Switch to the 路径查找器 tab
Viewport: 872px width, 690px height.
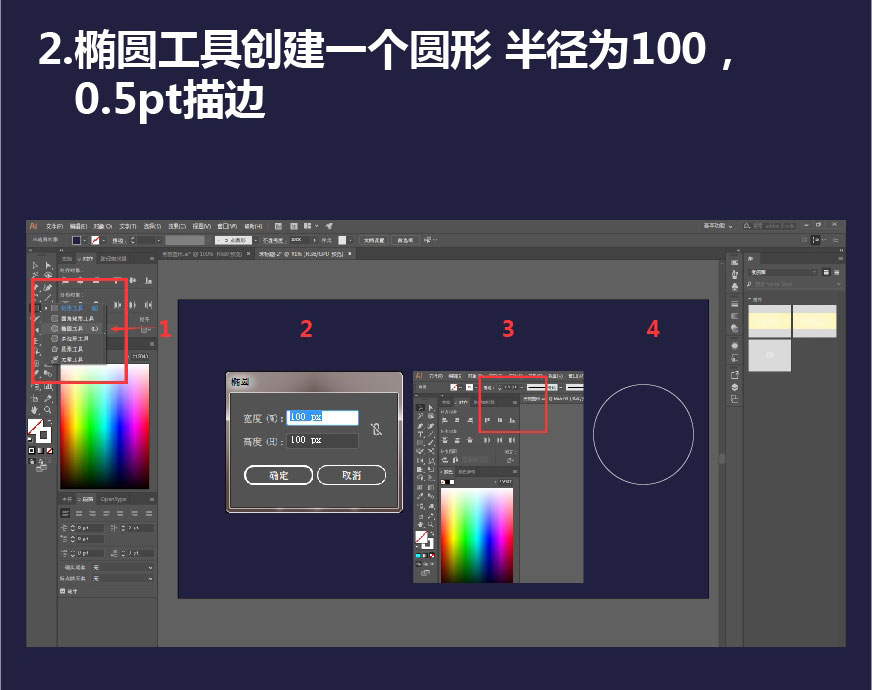pyautogui.click(x=113, y=259)
